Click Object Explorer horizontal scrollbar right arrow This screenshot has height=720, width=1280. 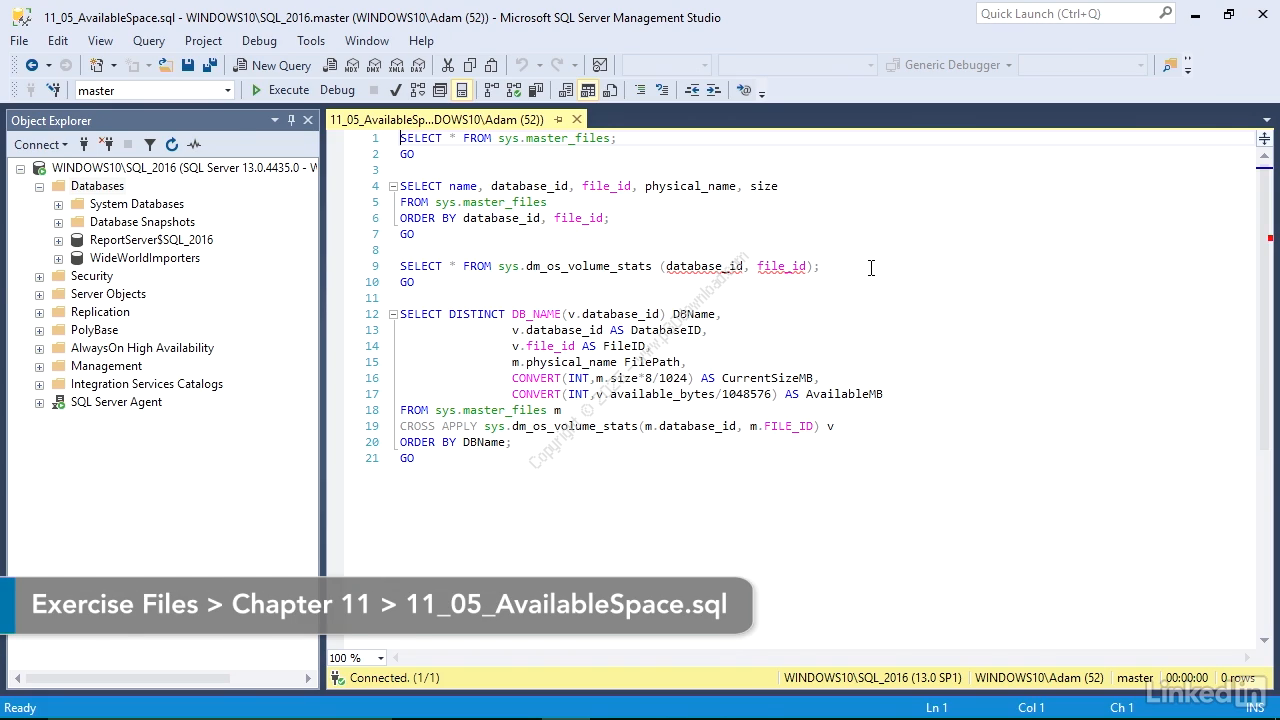[x=308, y=678]
